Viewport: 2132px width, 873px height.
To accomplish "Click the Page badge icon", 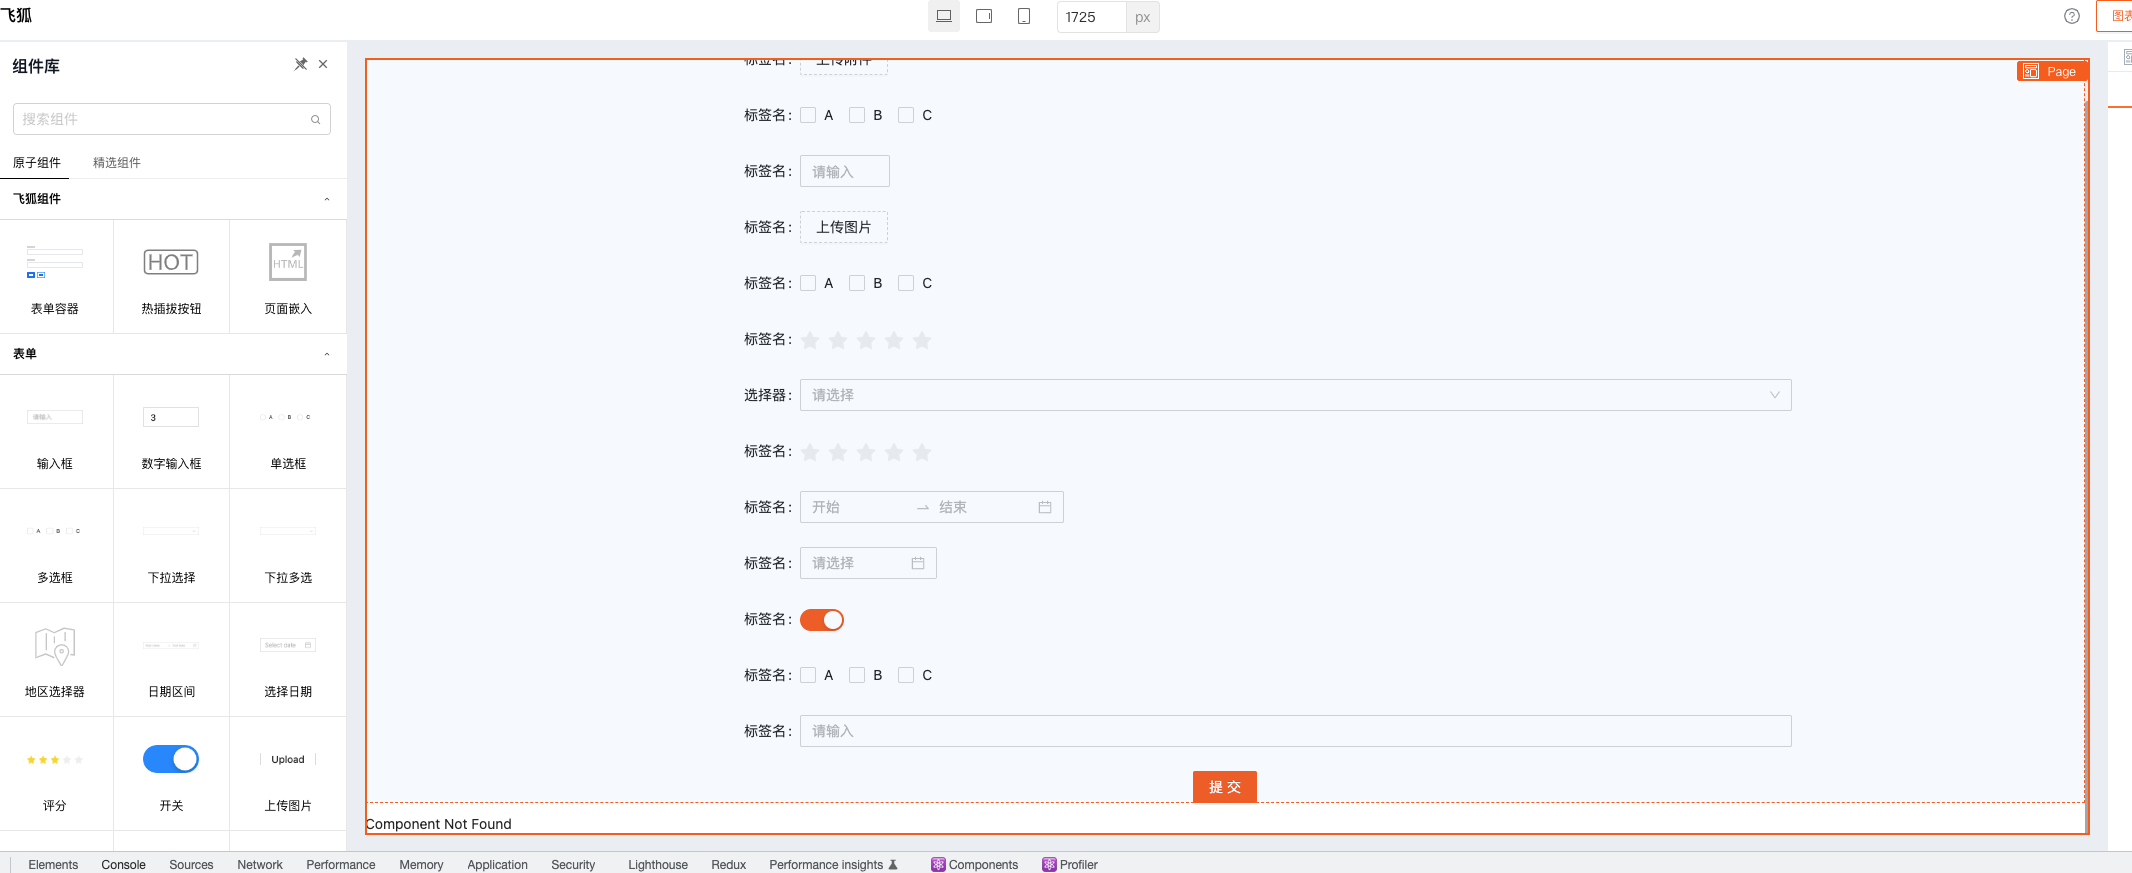I will (x=2031, y=71).
